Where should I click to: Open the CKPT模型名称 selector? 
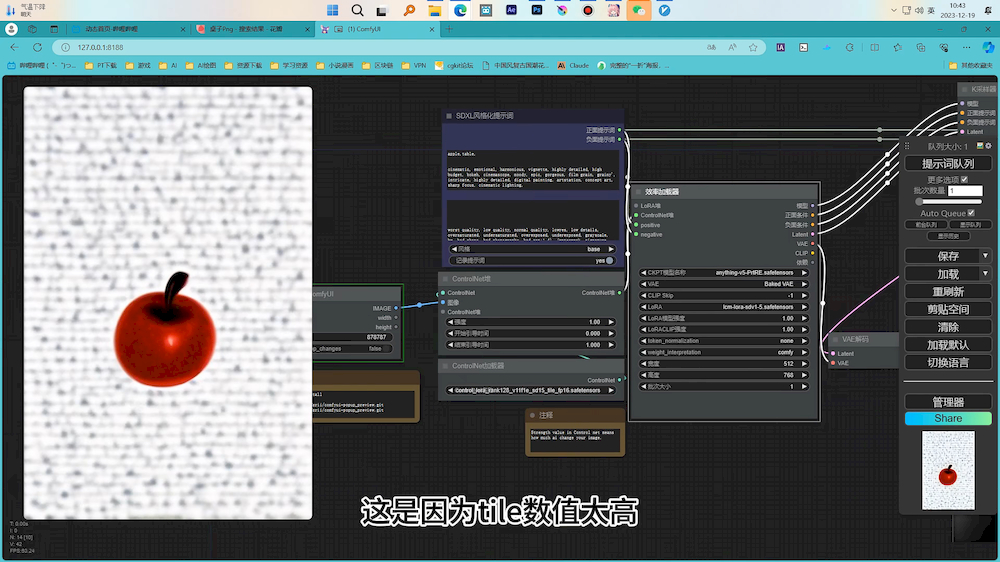pyautogui.click(x=727, y=272)
